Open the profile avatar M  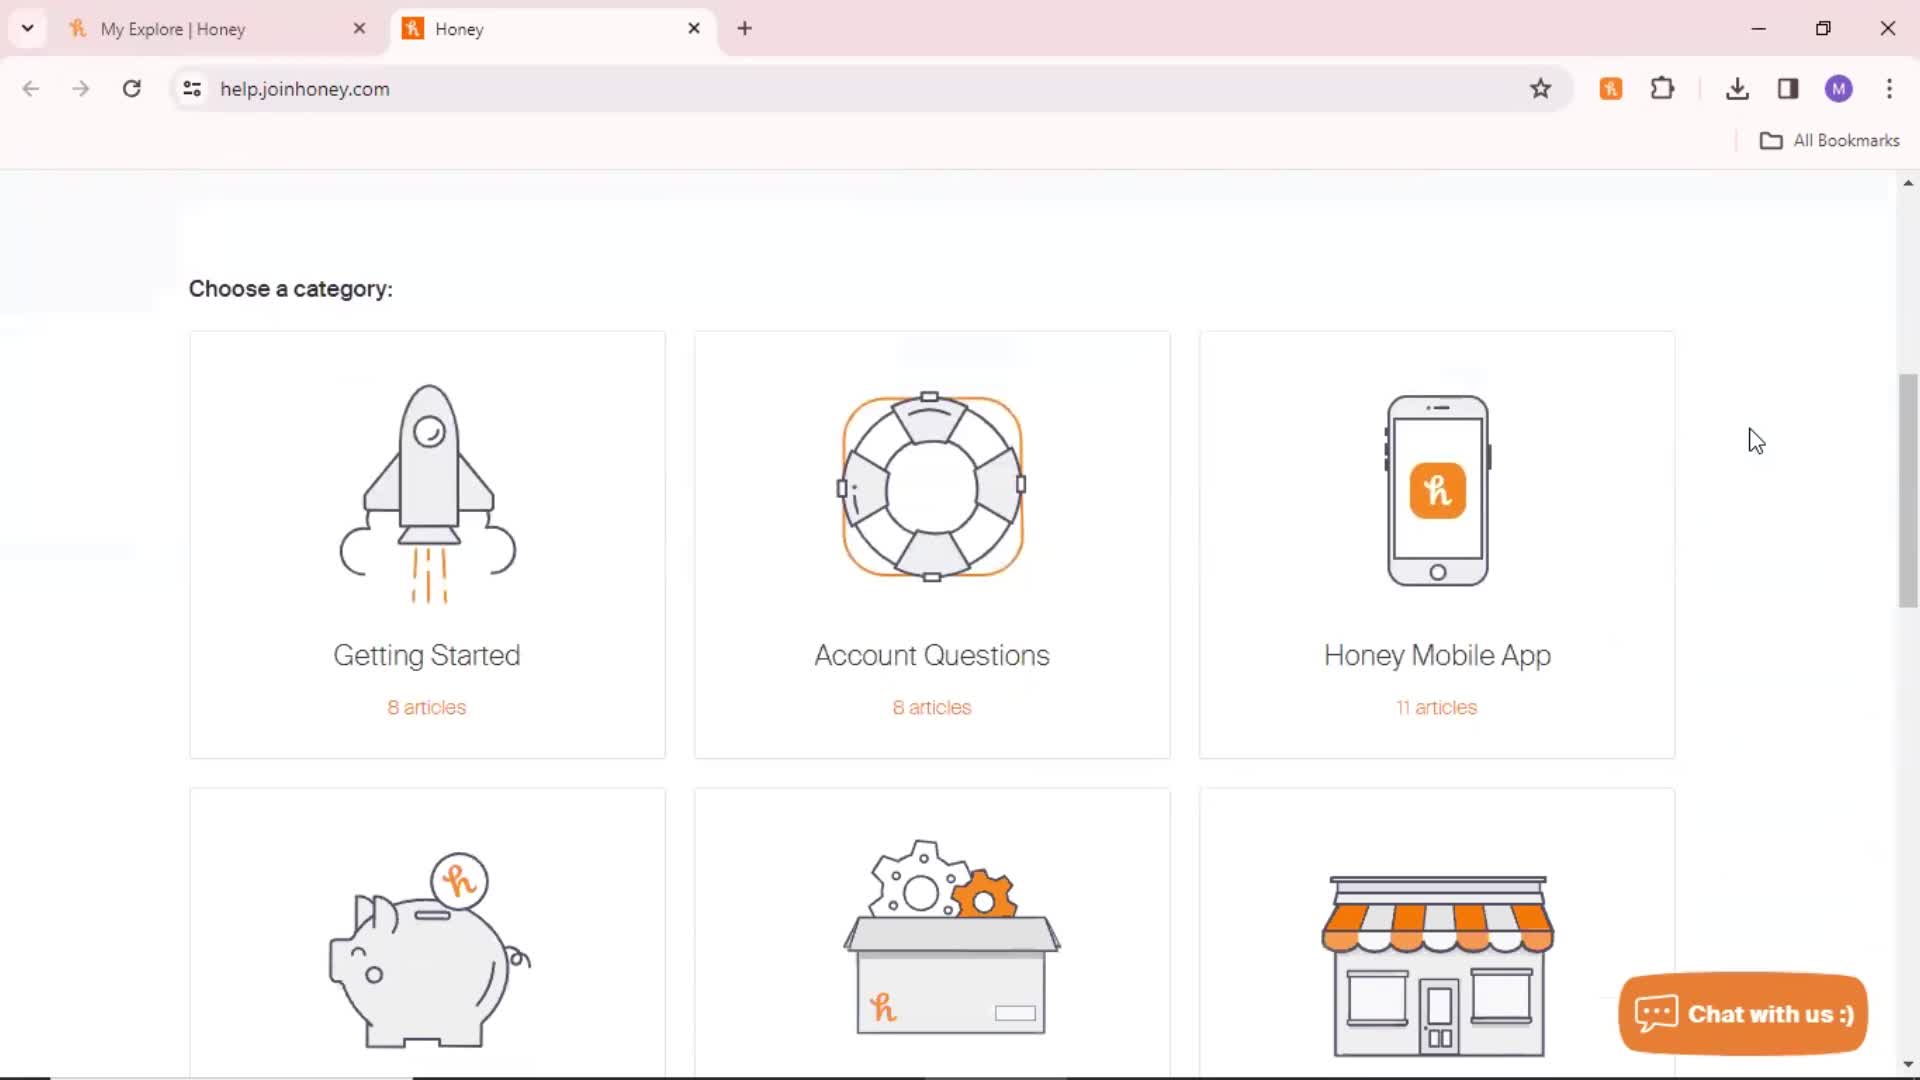pos(1839,89)
